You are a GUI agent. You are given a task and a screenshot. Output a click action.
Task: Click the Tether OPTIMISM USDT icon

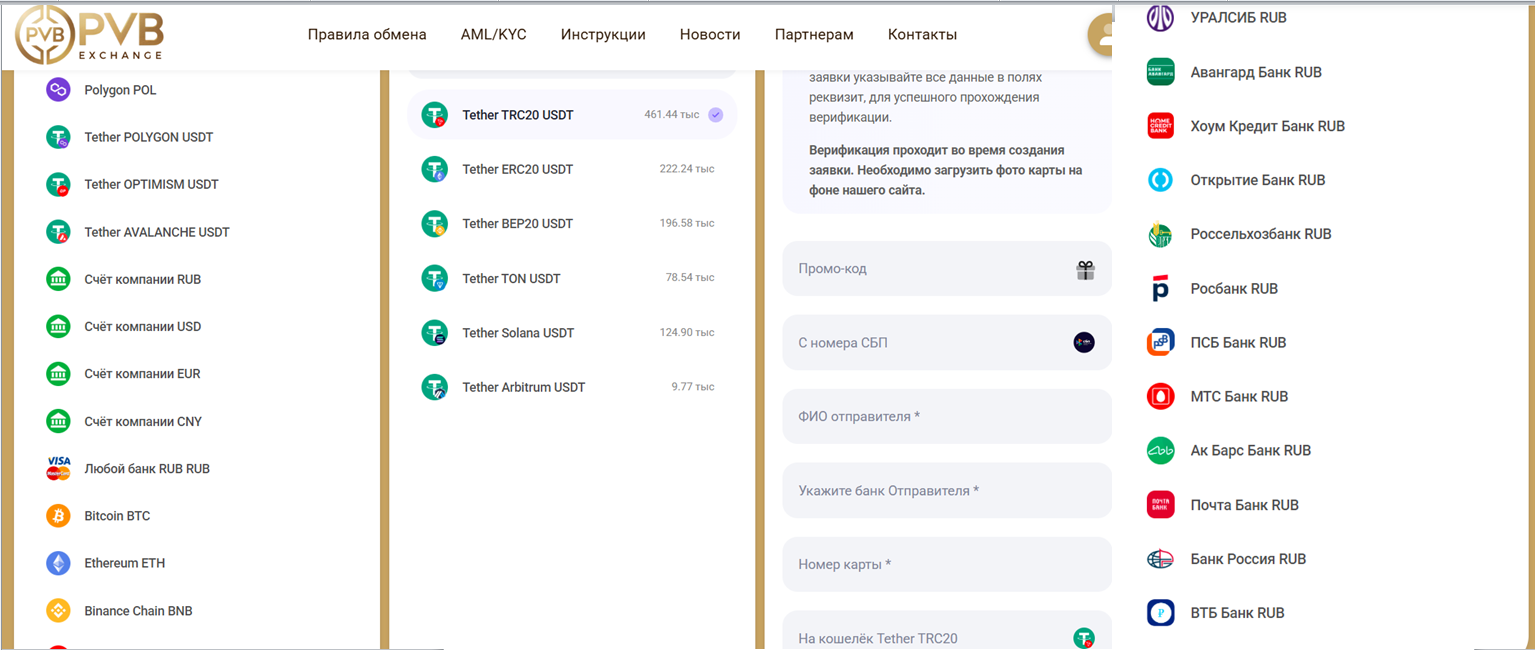point(59,184)
